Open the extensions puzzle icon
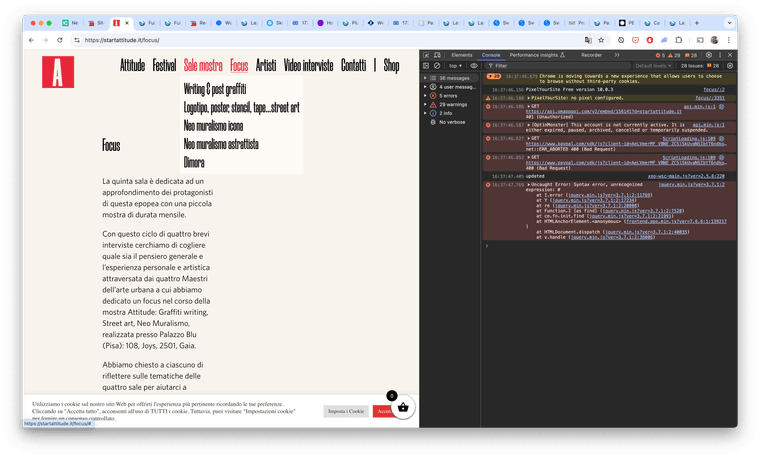Image resolution: width=760 pixels, height=457 pixels. pos(679,40)
